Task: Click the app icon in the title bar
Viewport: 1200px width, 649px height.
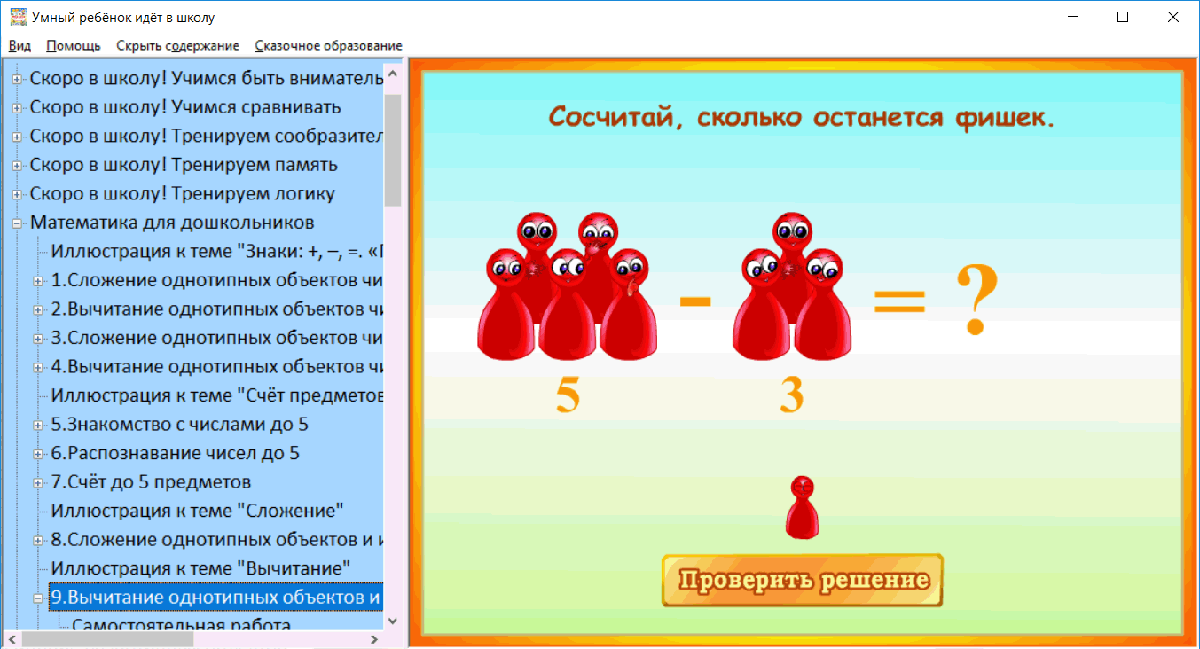Action: pyautogui.click(x=18, y=17)
